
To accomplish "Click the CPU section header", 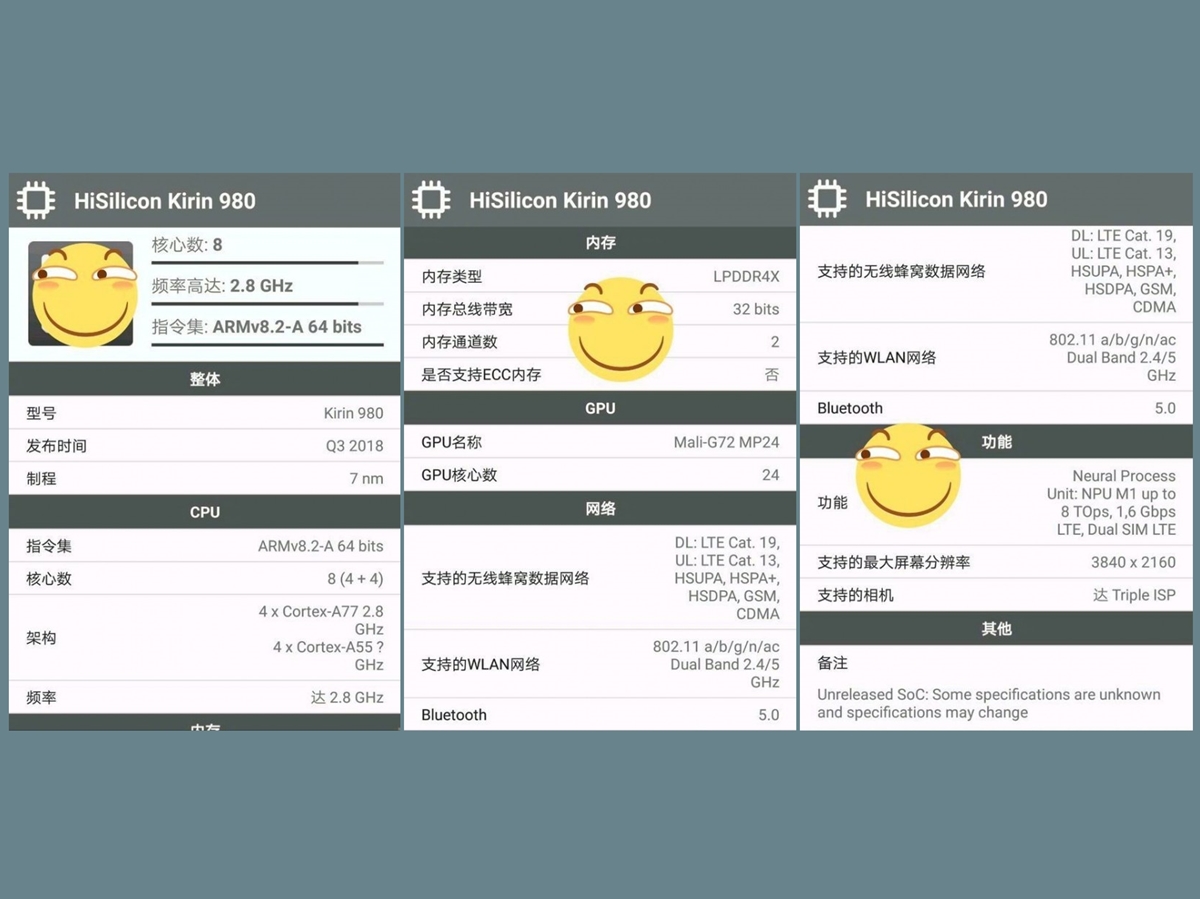I will tap(205, 512).
